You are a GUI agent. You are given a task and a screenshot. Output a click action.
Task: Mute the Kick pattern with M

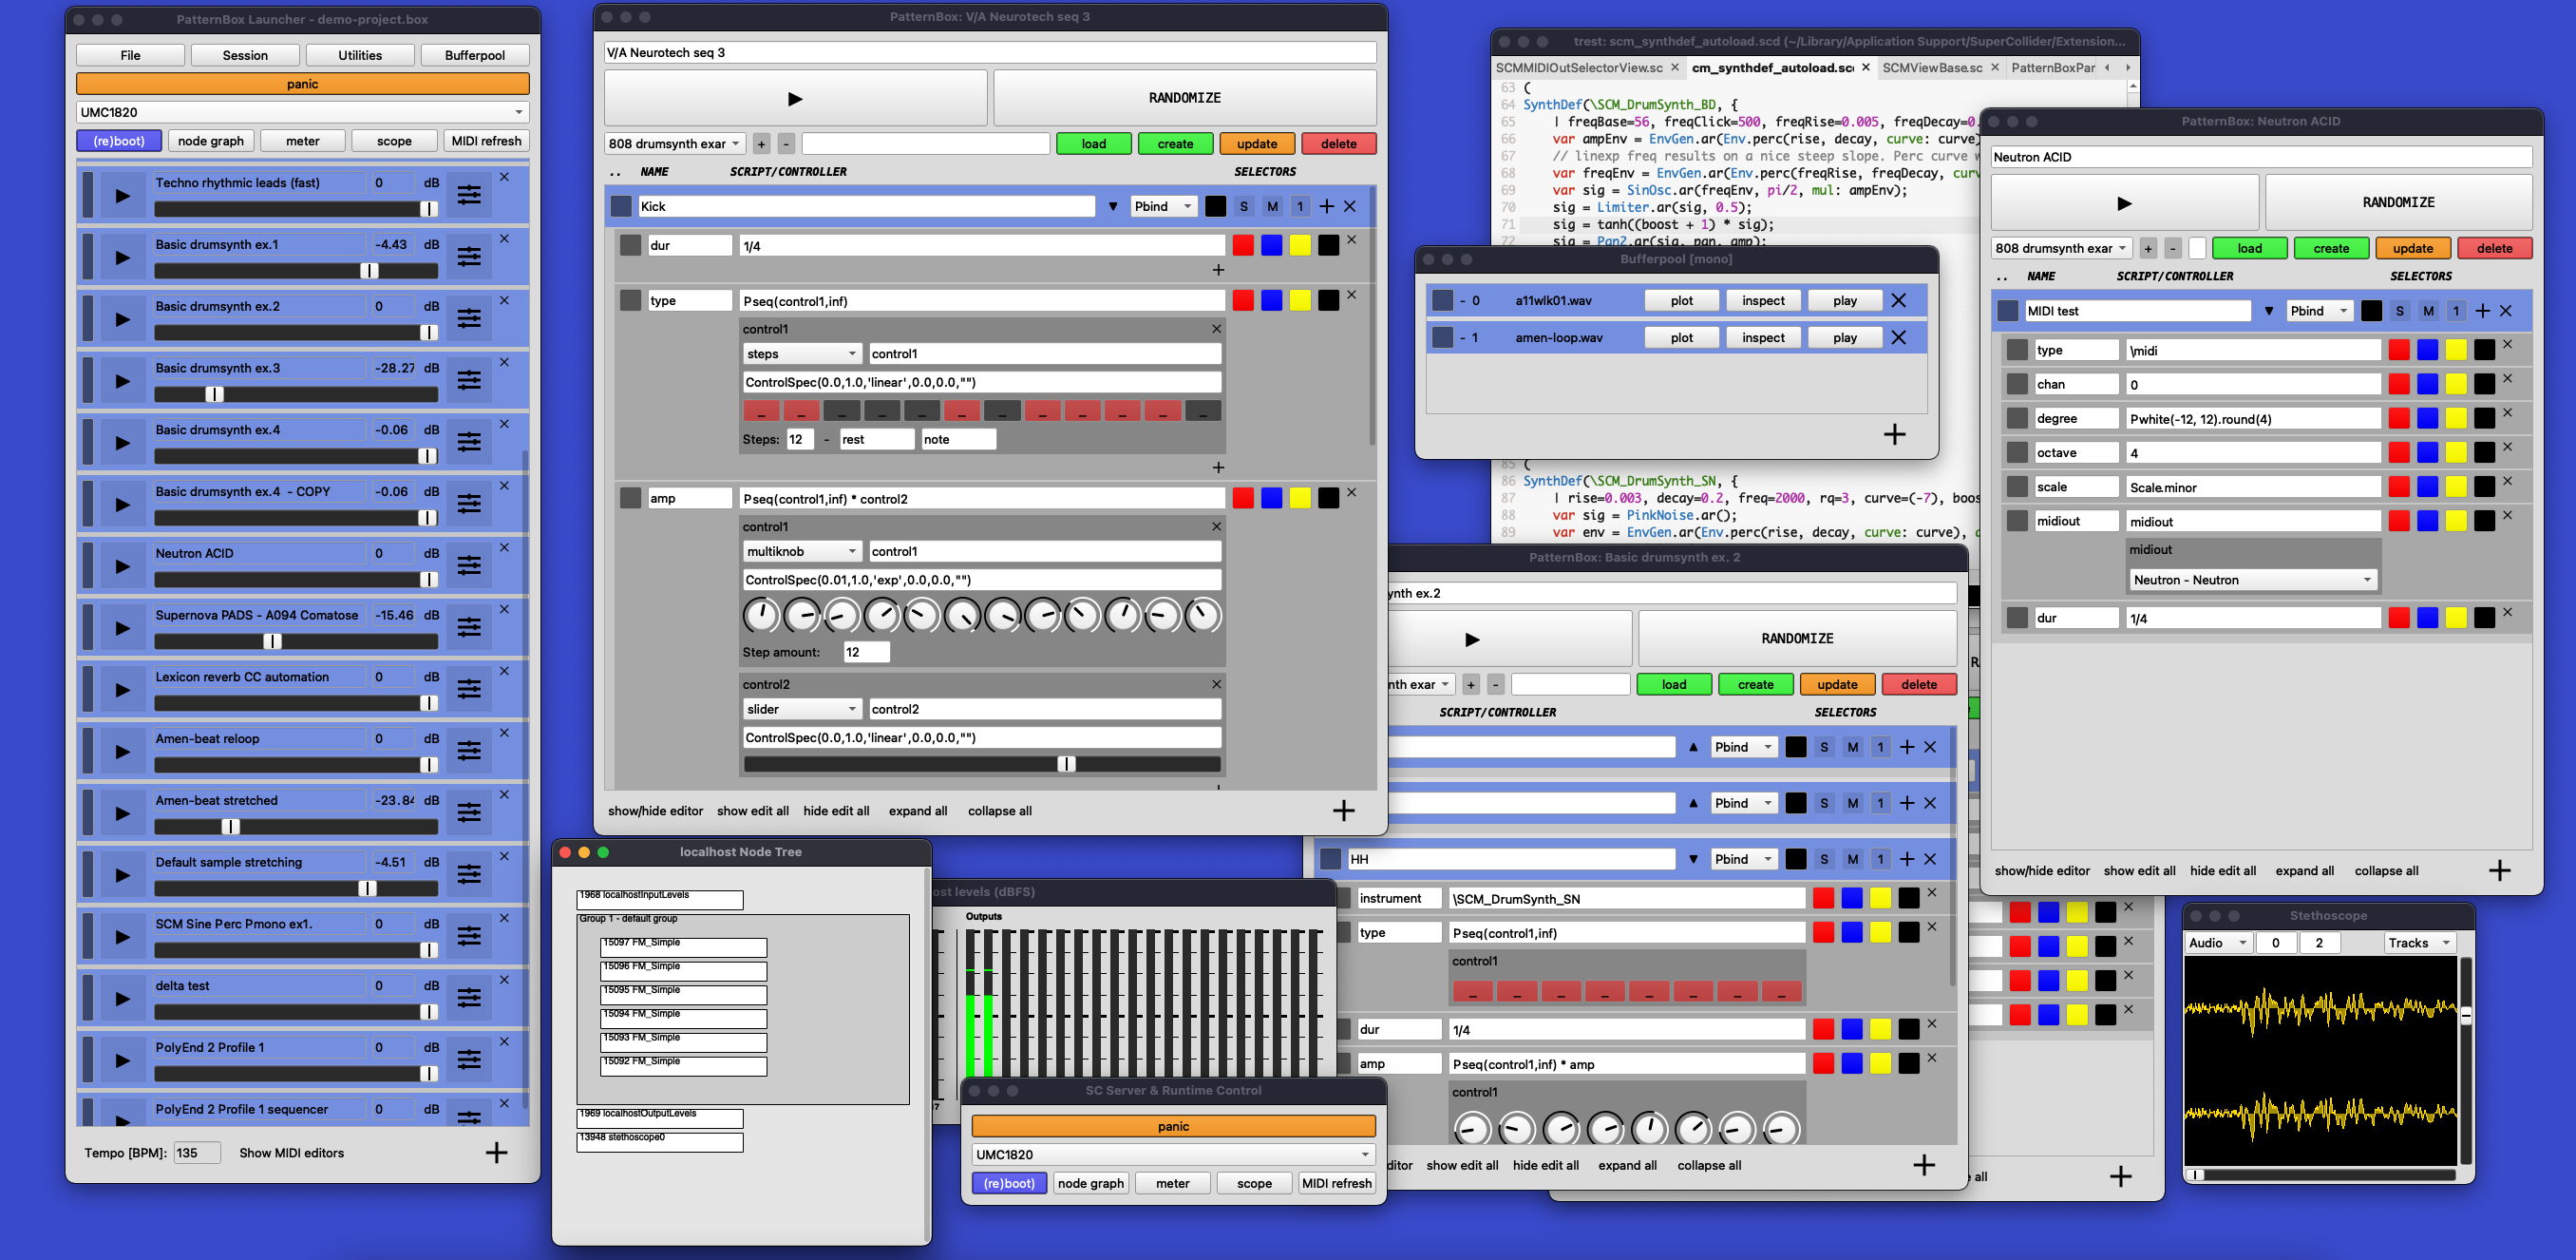(x=1272, y=207)
